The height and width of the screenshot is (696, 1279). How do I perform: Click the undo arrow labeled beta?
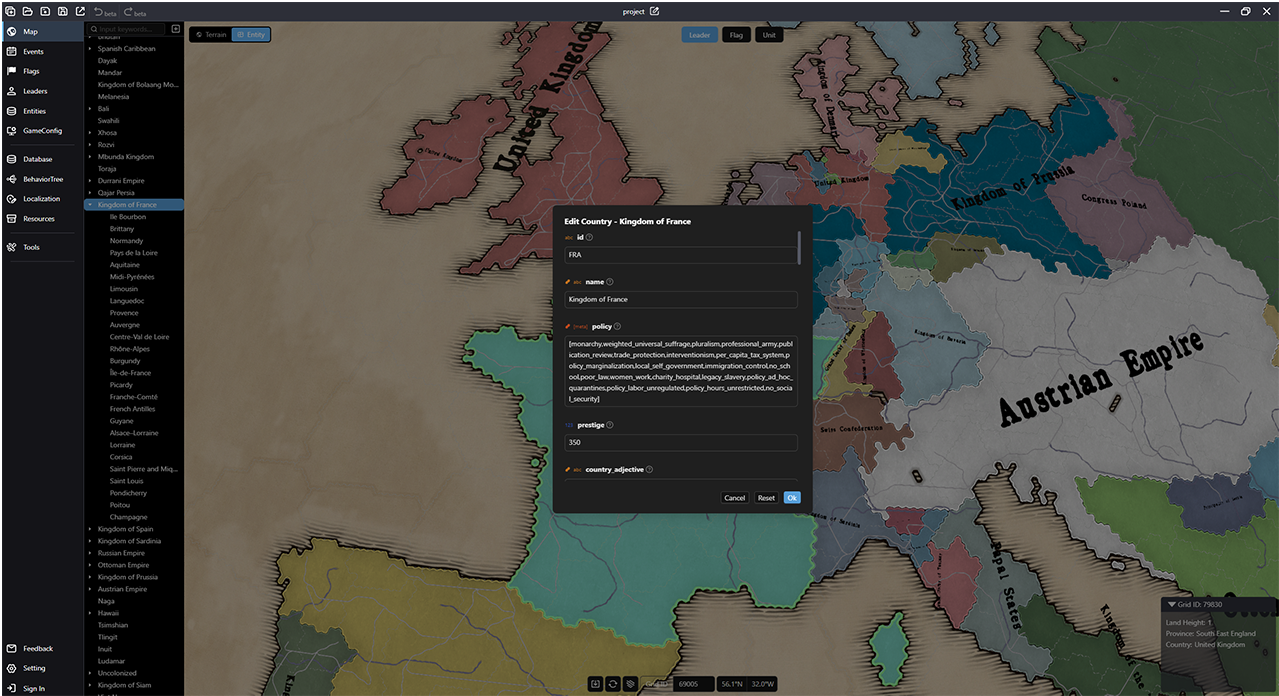click(x=99, y=12)
